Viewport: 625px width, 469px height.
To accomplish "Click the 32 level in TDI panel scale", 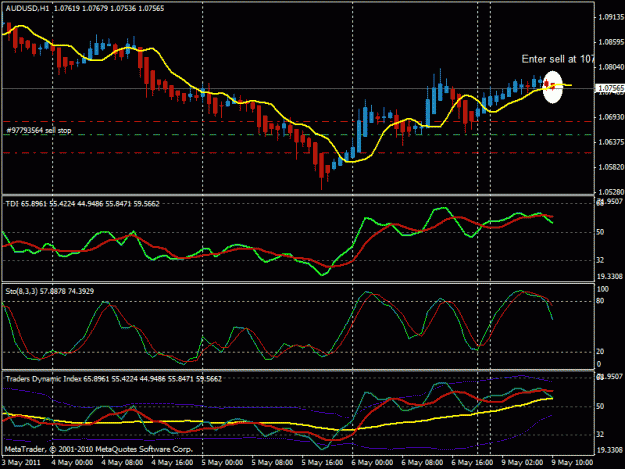I will [x=600, y=260].
